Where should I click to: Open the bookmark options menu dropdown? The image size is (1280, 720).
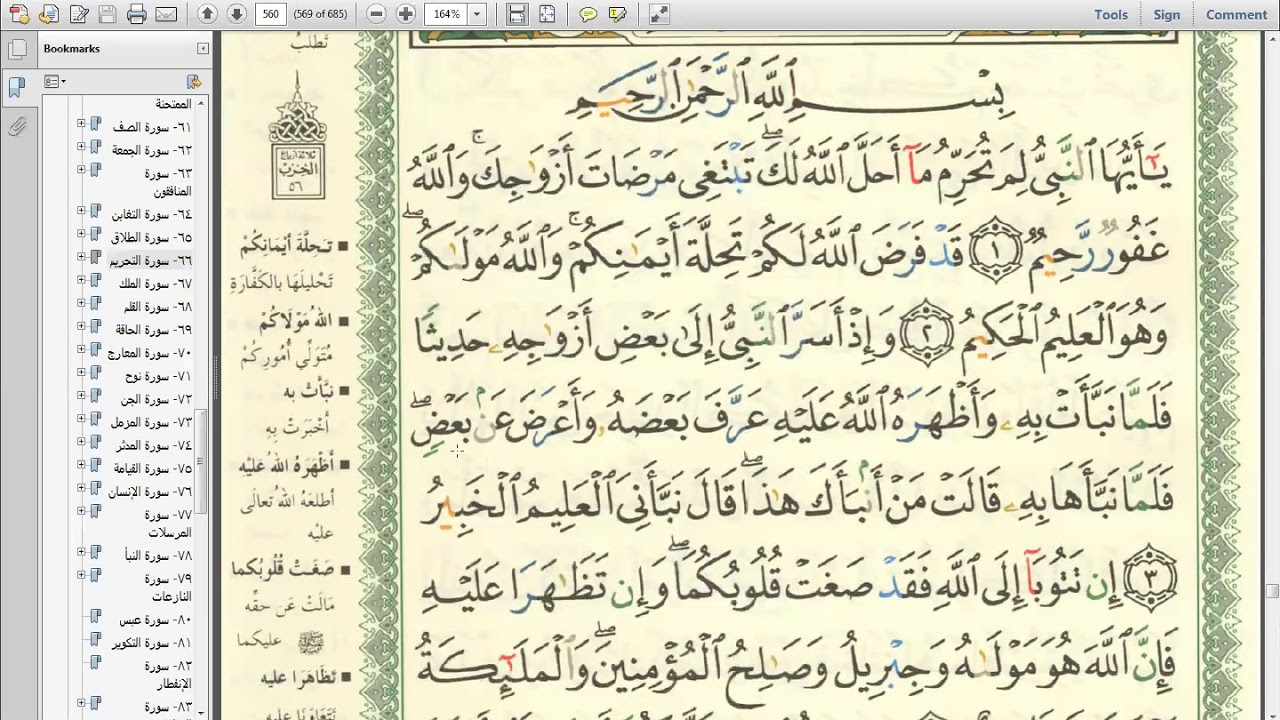(54, 81)
